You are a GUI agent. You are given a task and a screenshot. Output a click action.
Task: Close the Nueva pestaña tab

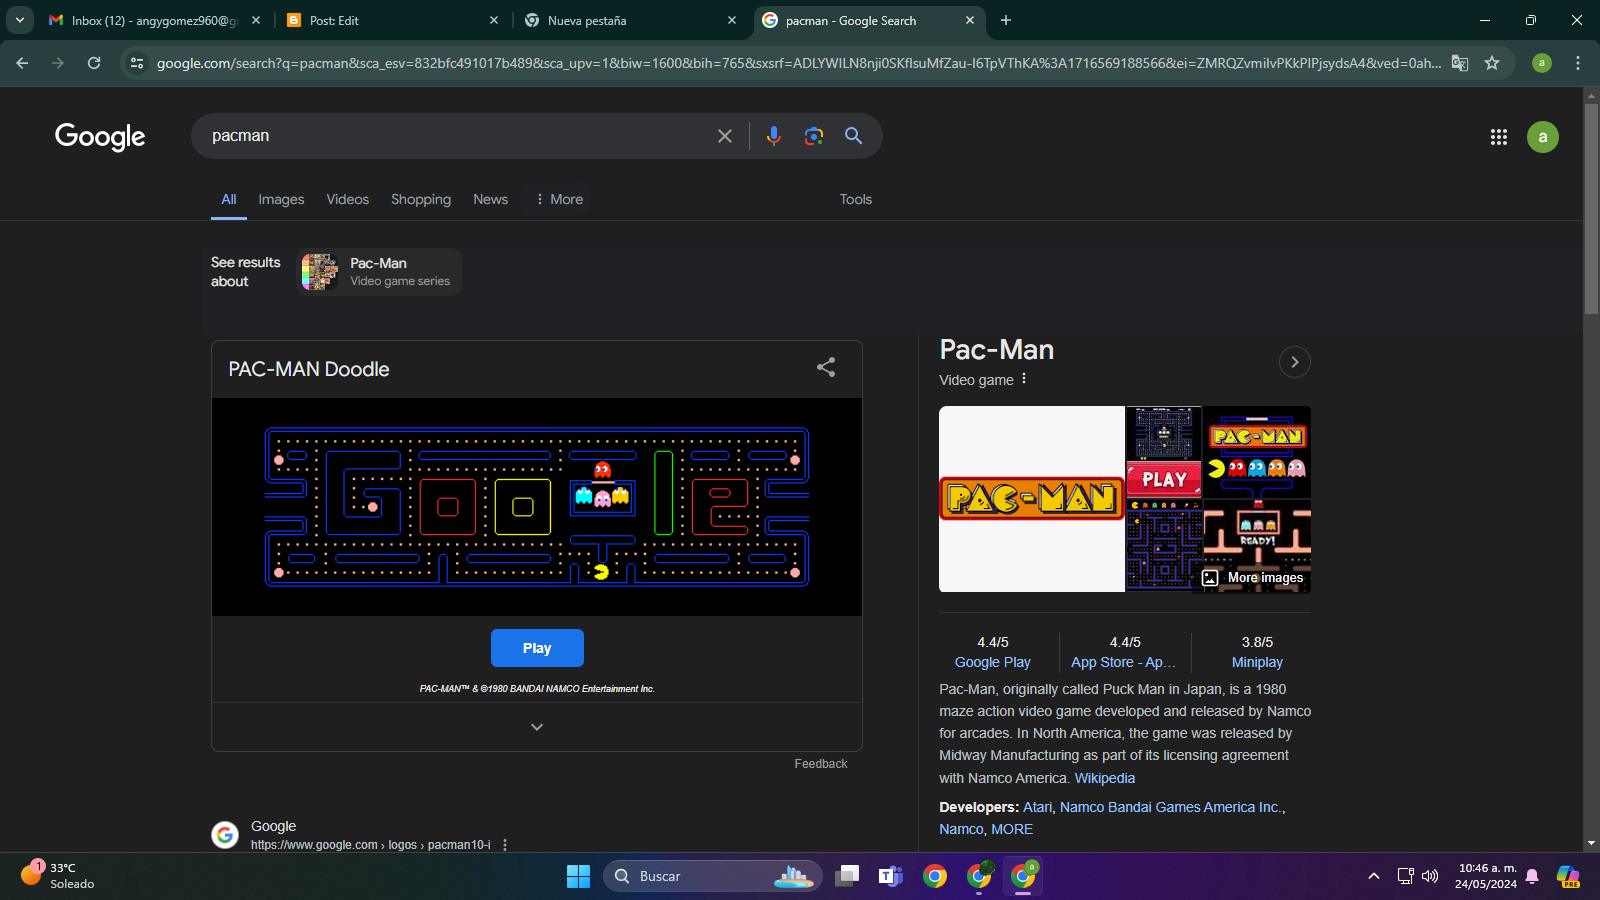point(732,20)
